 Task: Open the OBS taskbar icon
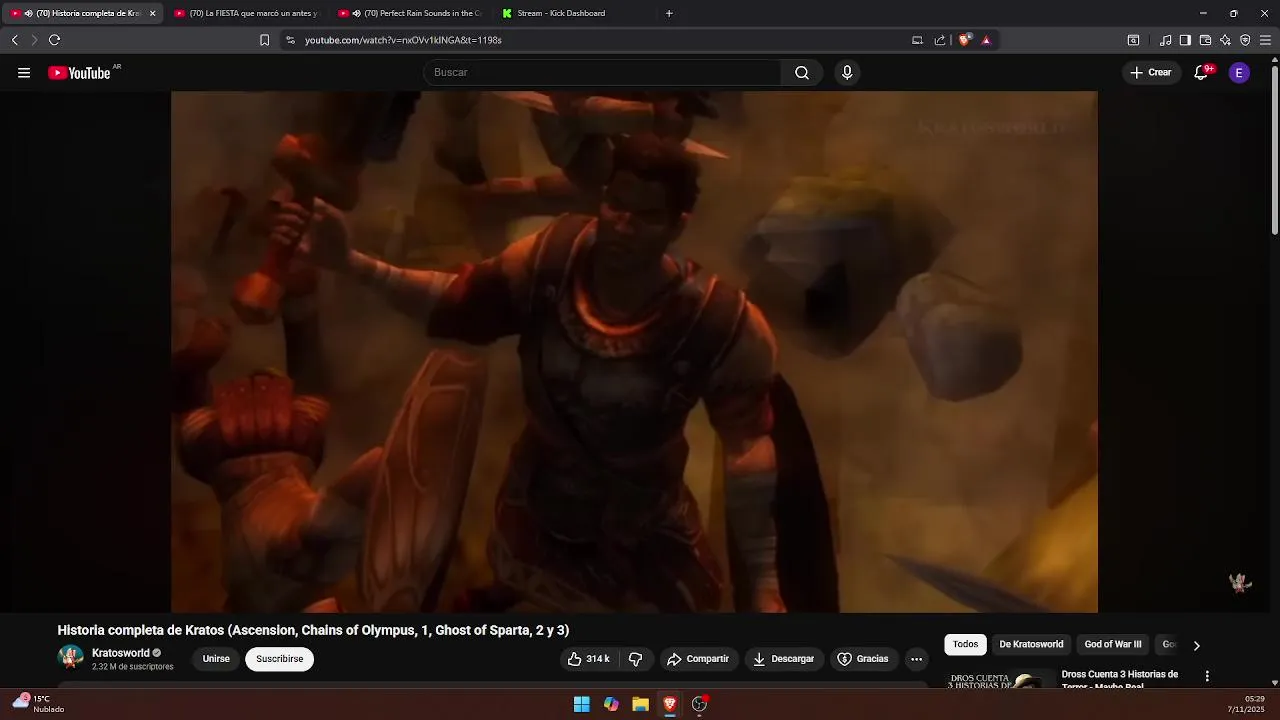pyautogui.click(x=700, y=704)
